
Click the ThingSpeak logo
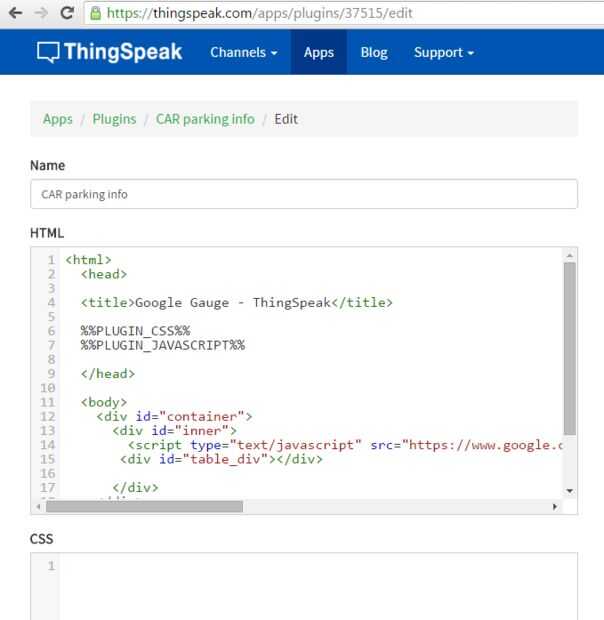click(110, 52)
